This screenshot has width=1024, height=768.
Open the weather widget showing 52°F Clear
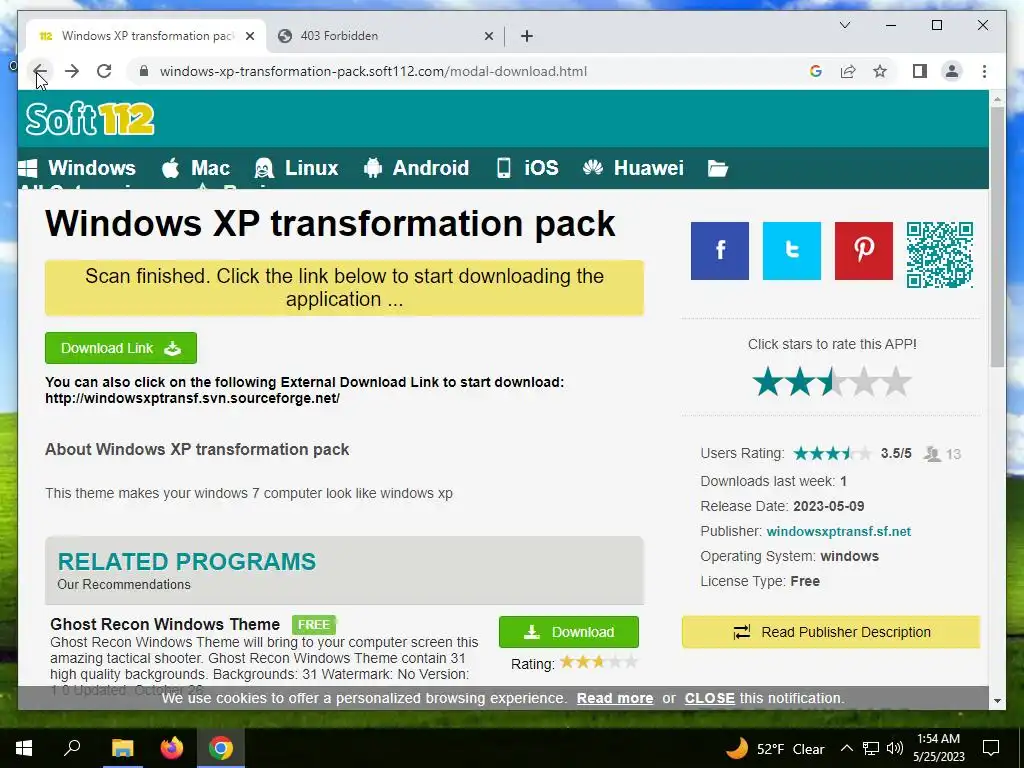click(x=775, y=748)
